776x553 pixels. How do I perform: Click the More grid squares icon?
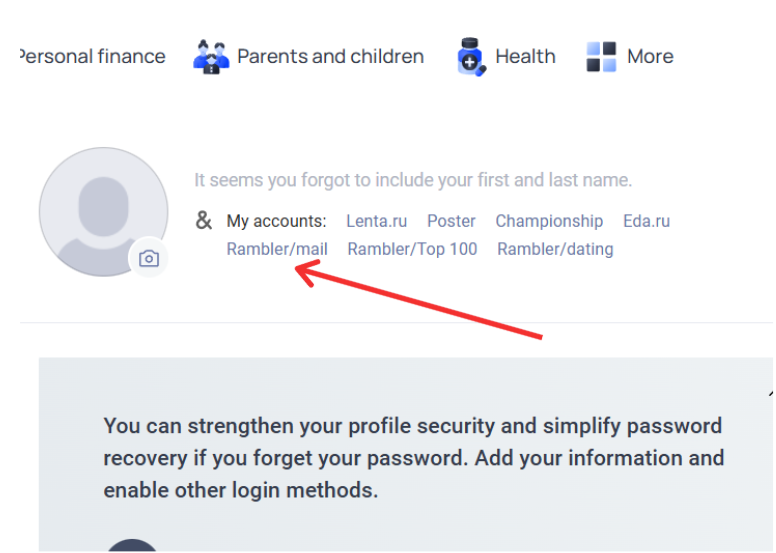coord(601,56)
